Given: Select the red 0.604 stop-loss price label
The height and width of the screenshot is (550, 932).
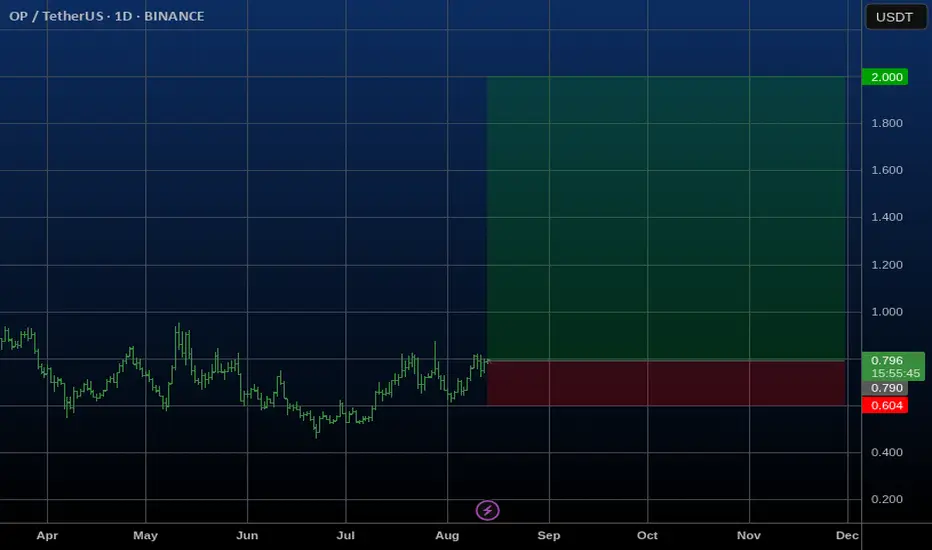Looking at the screenshot, I should pyautogui.click(x=885, y=406).
